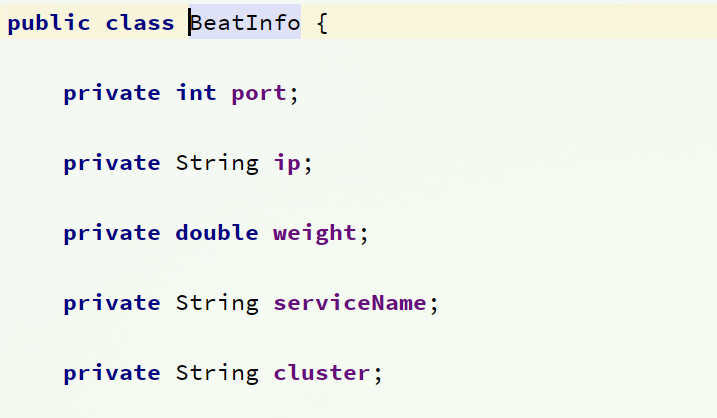Select the cluster field name

pyautogui.click(x=322, y=373)
